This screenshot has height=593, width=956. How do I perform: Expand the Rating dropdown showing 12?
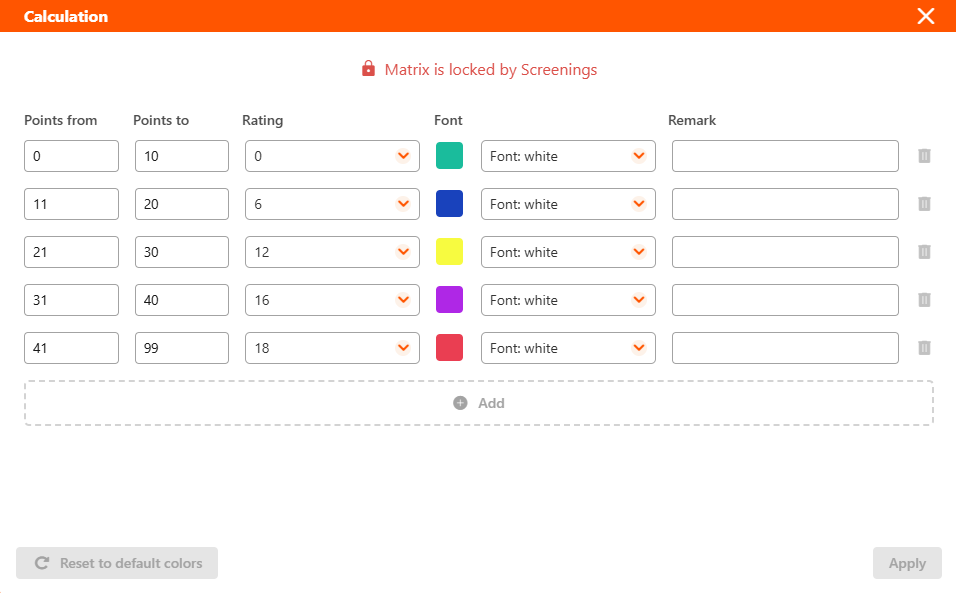[x=332, y=252]
